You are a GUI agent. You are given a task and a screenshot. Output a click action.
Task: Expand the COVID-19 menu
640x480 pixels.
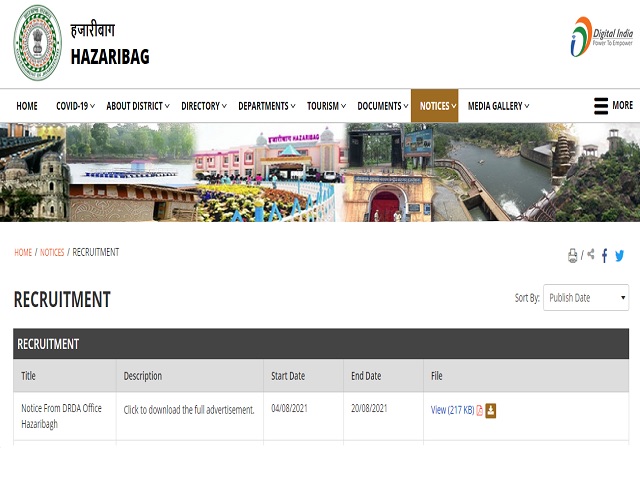(x=76, y=106)
